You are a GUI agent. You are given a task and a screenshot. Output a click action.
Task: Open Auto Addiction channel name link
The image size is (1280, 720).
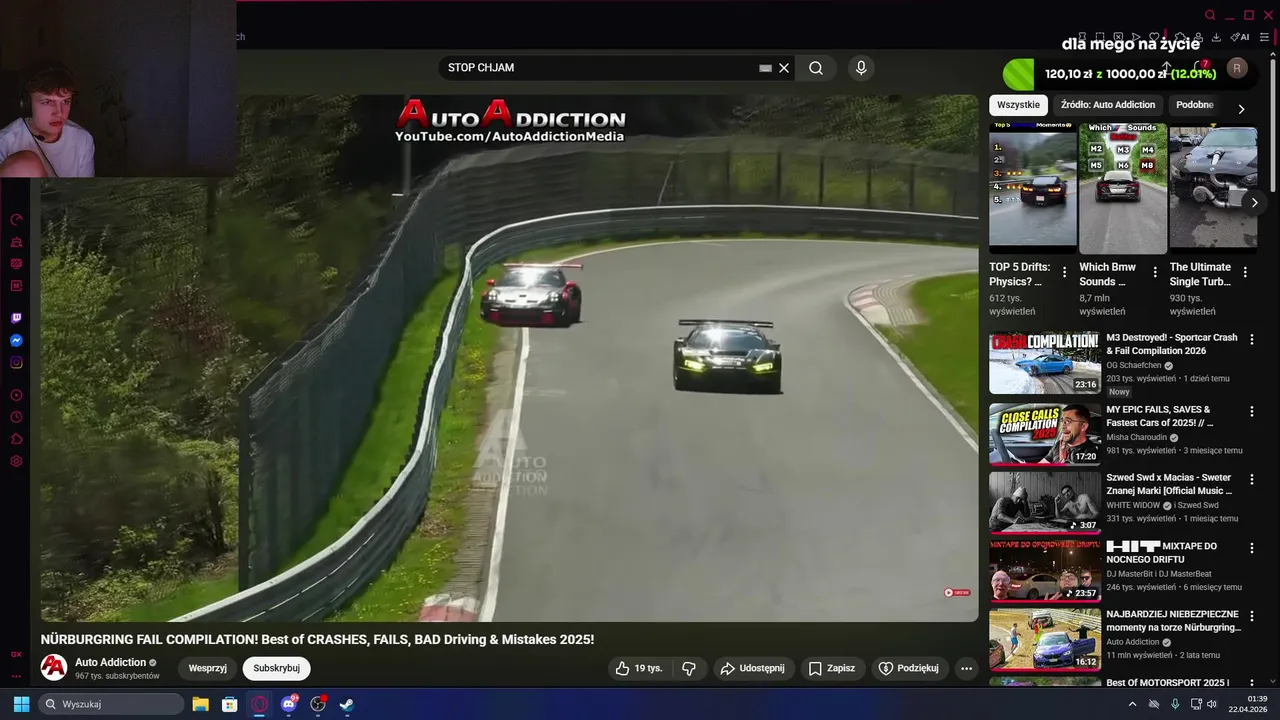pyautogui.click(x=110, y=662)
